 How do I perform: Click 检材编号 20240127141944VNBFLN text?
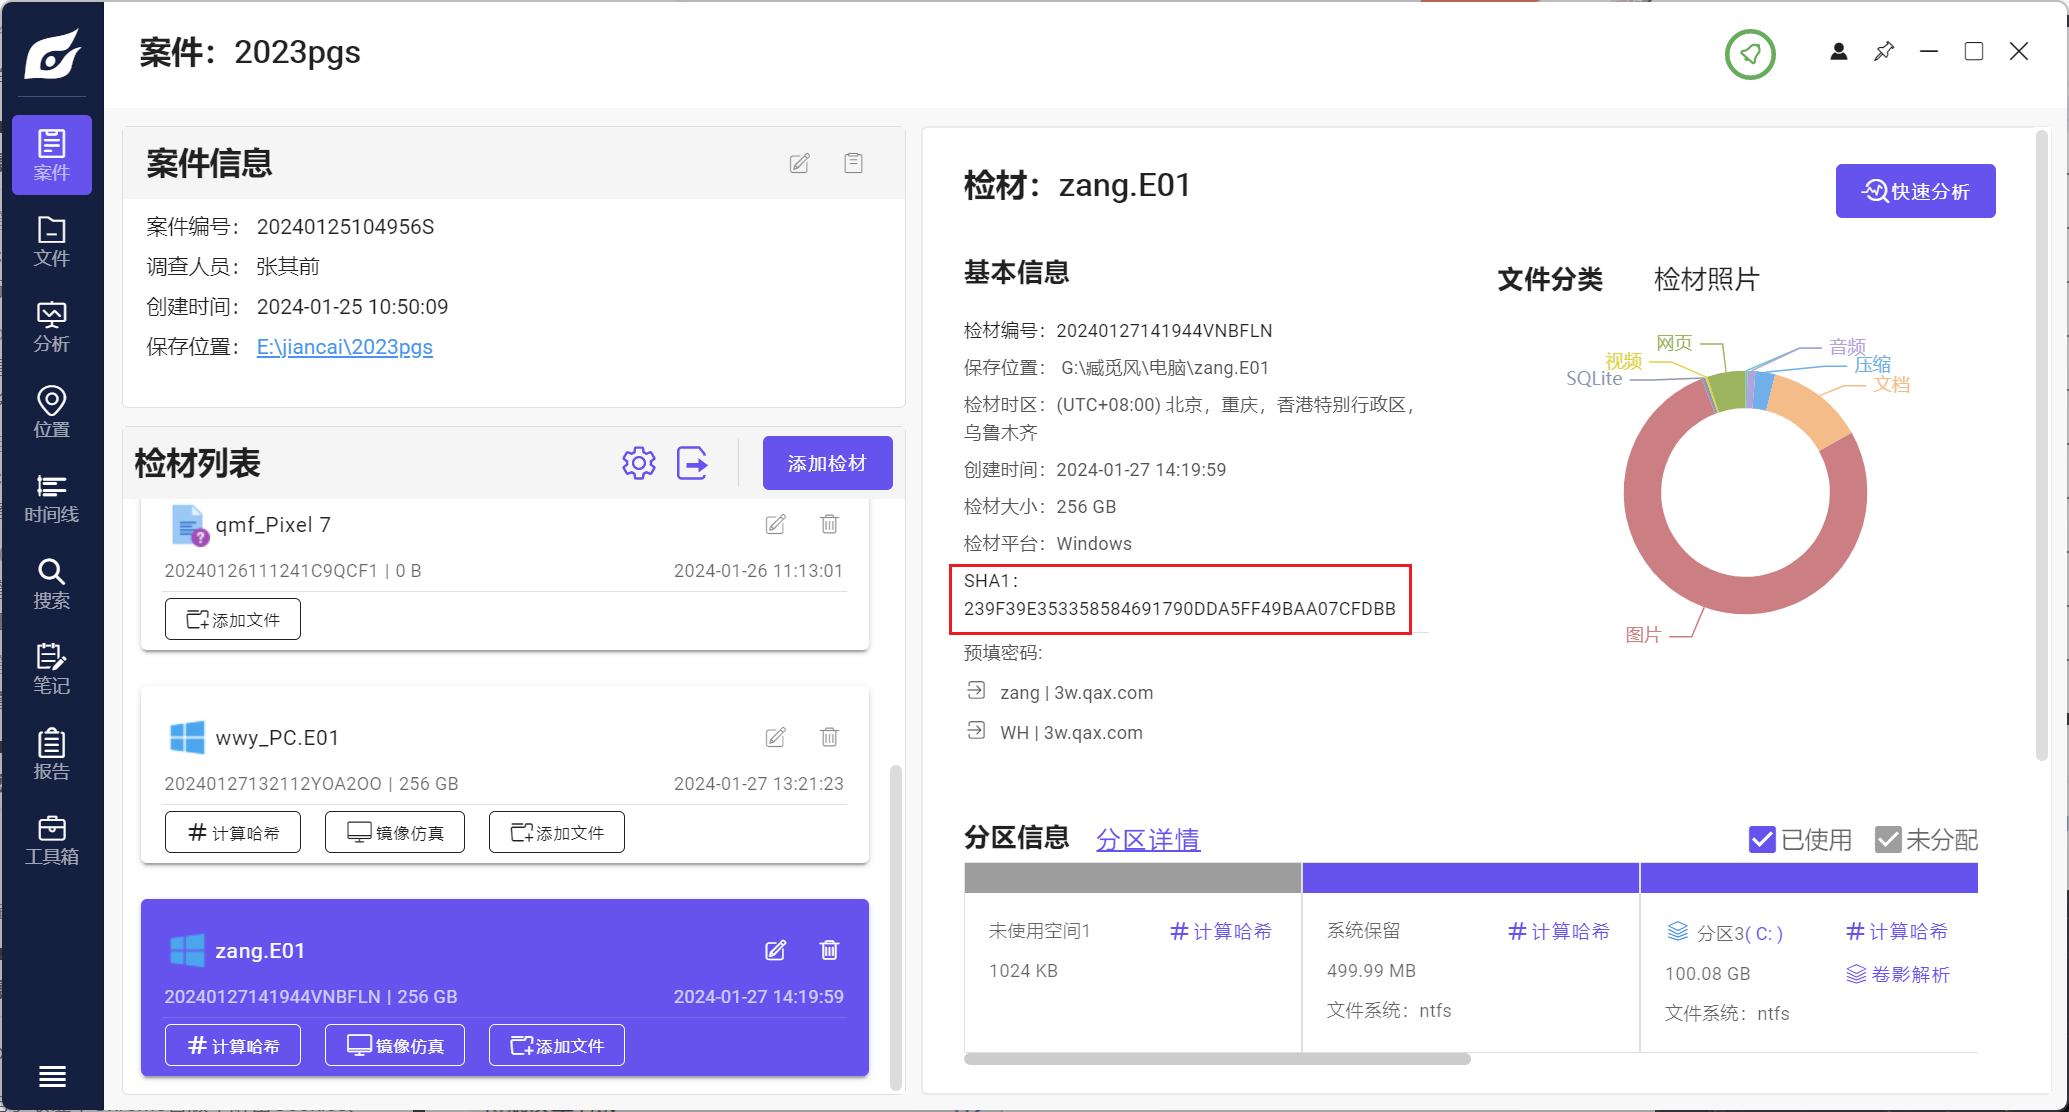[1118, 330]
